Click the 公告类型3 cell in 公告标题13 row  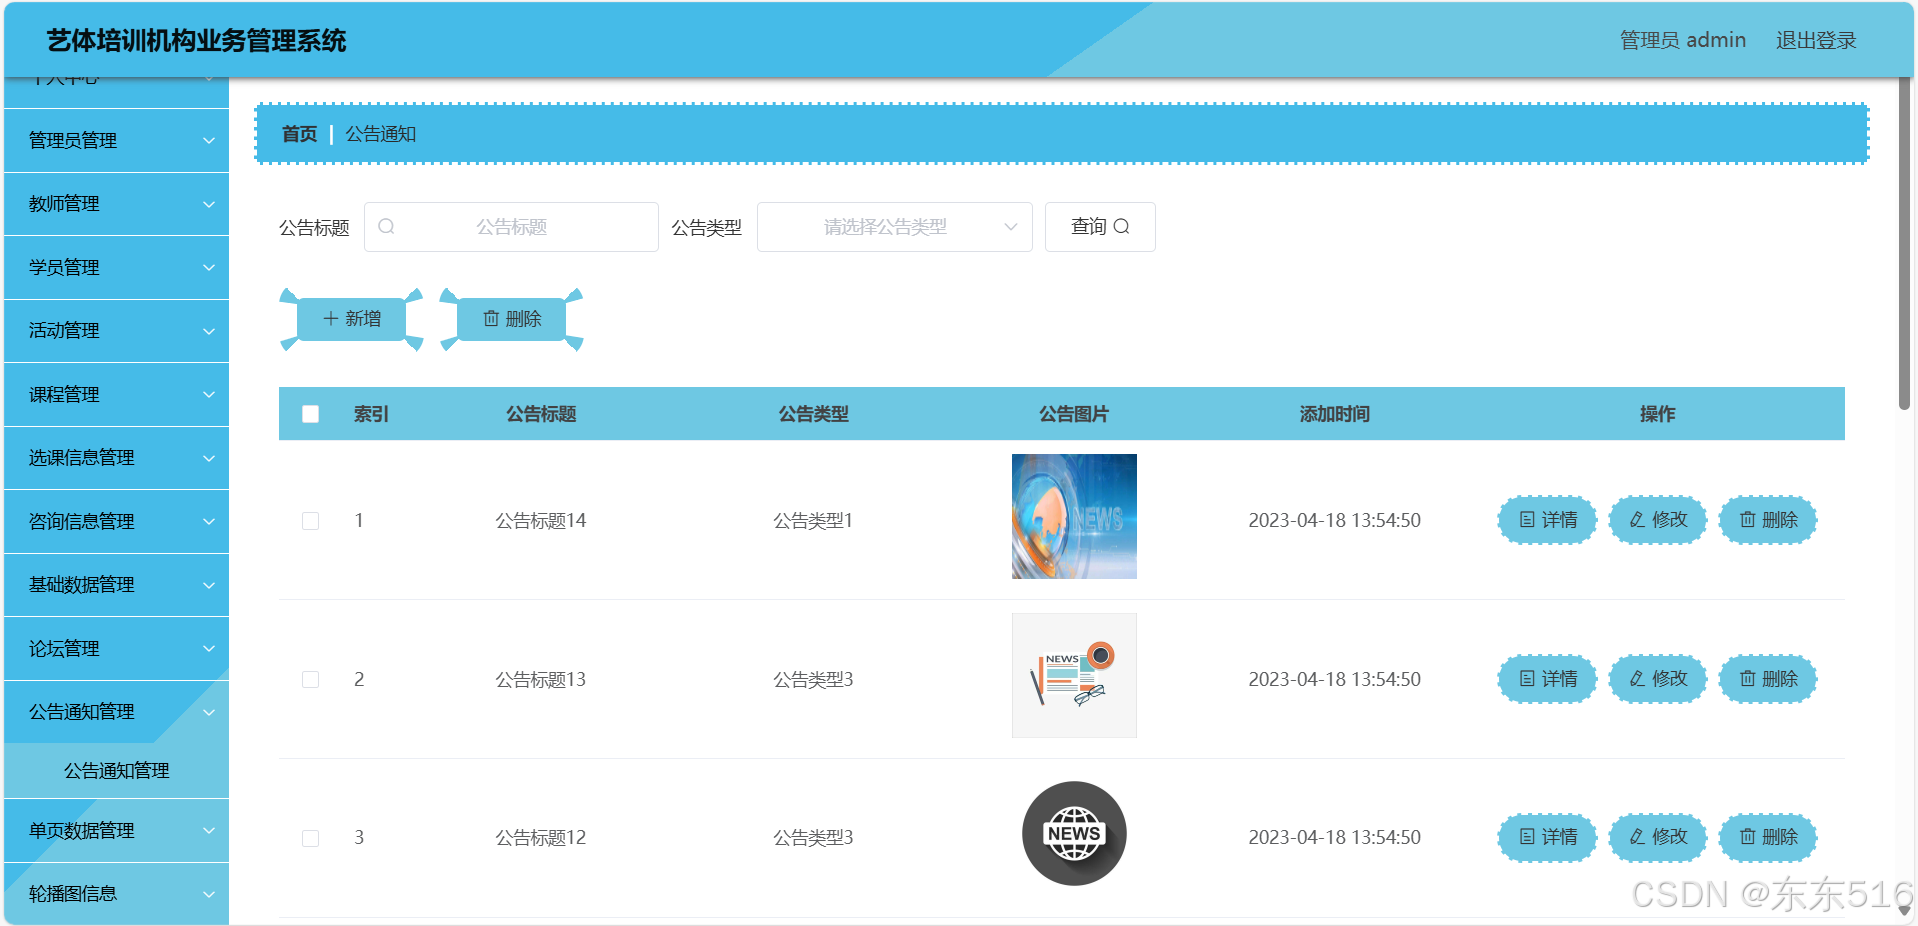tap(813, 680)
